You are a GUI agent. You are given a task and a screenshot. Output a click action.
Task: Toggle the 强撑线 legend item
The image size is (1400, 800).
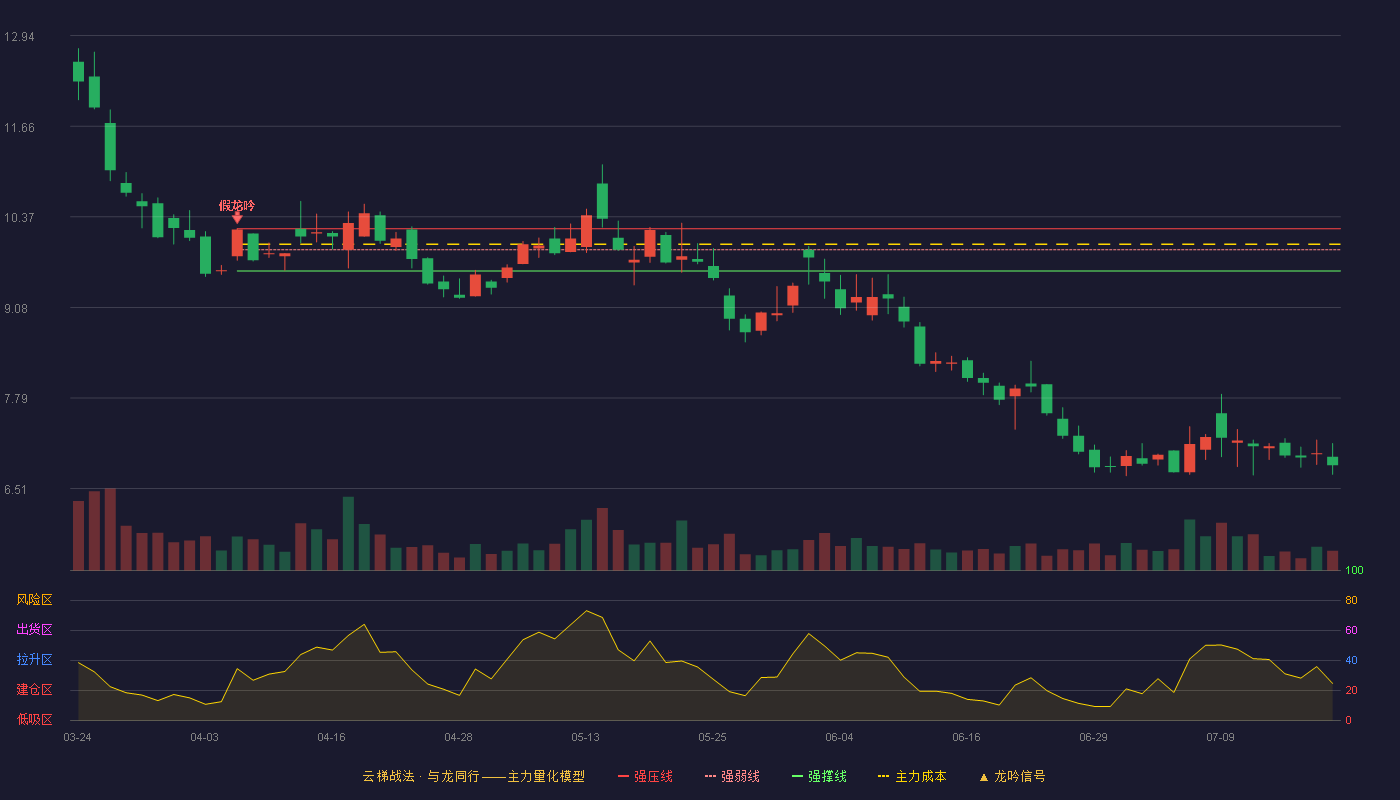(819, 776)
